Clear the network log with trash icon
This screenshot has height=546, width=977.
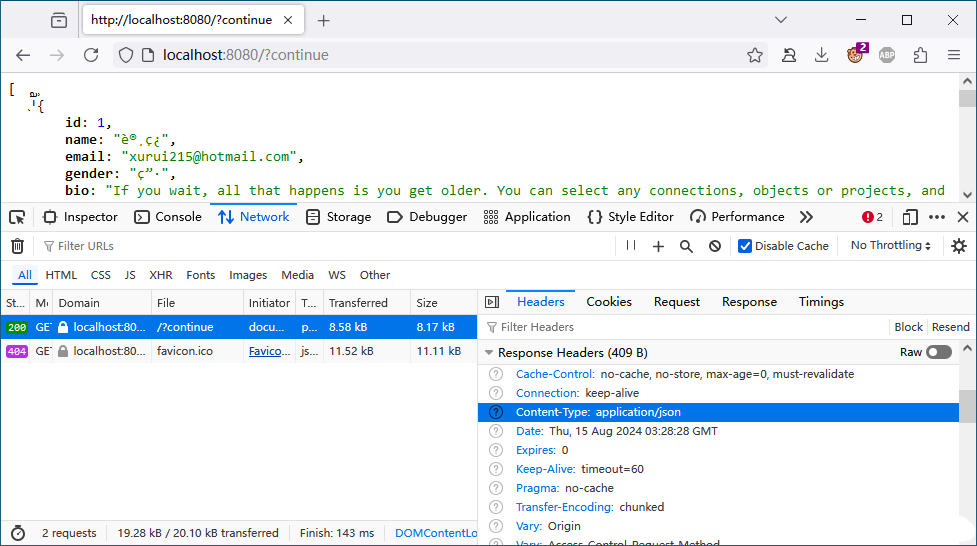tap(17, 246)
